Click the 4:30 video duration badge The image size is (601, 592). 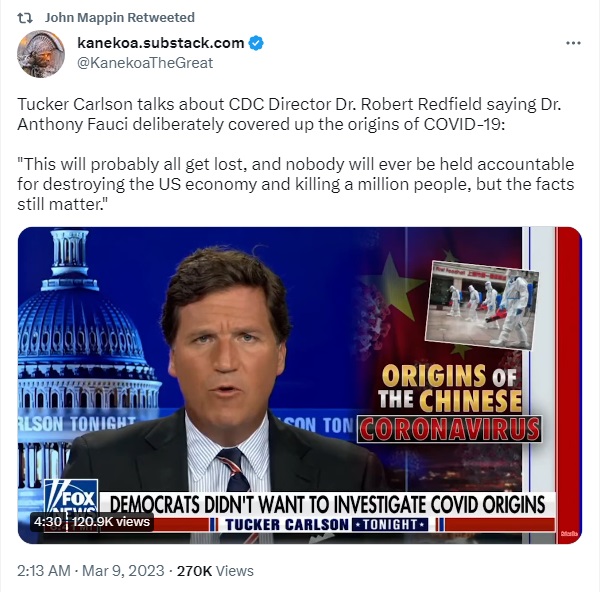(48, 521)
